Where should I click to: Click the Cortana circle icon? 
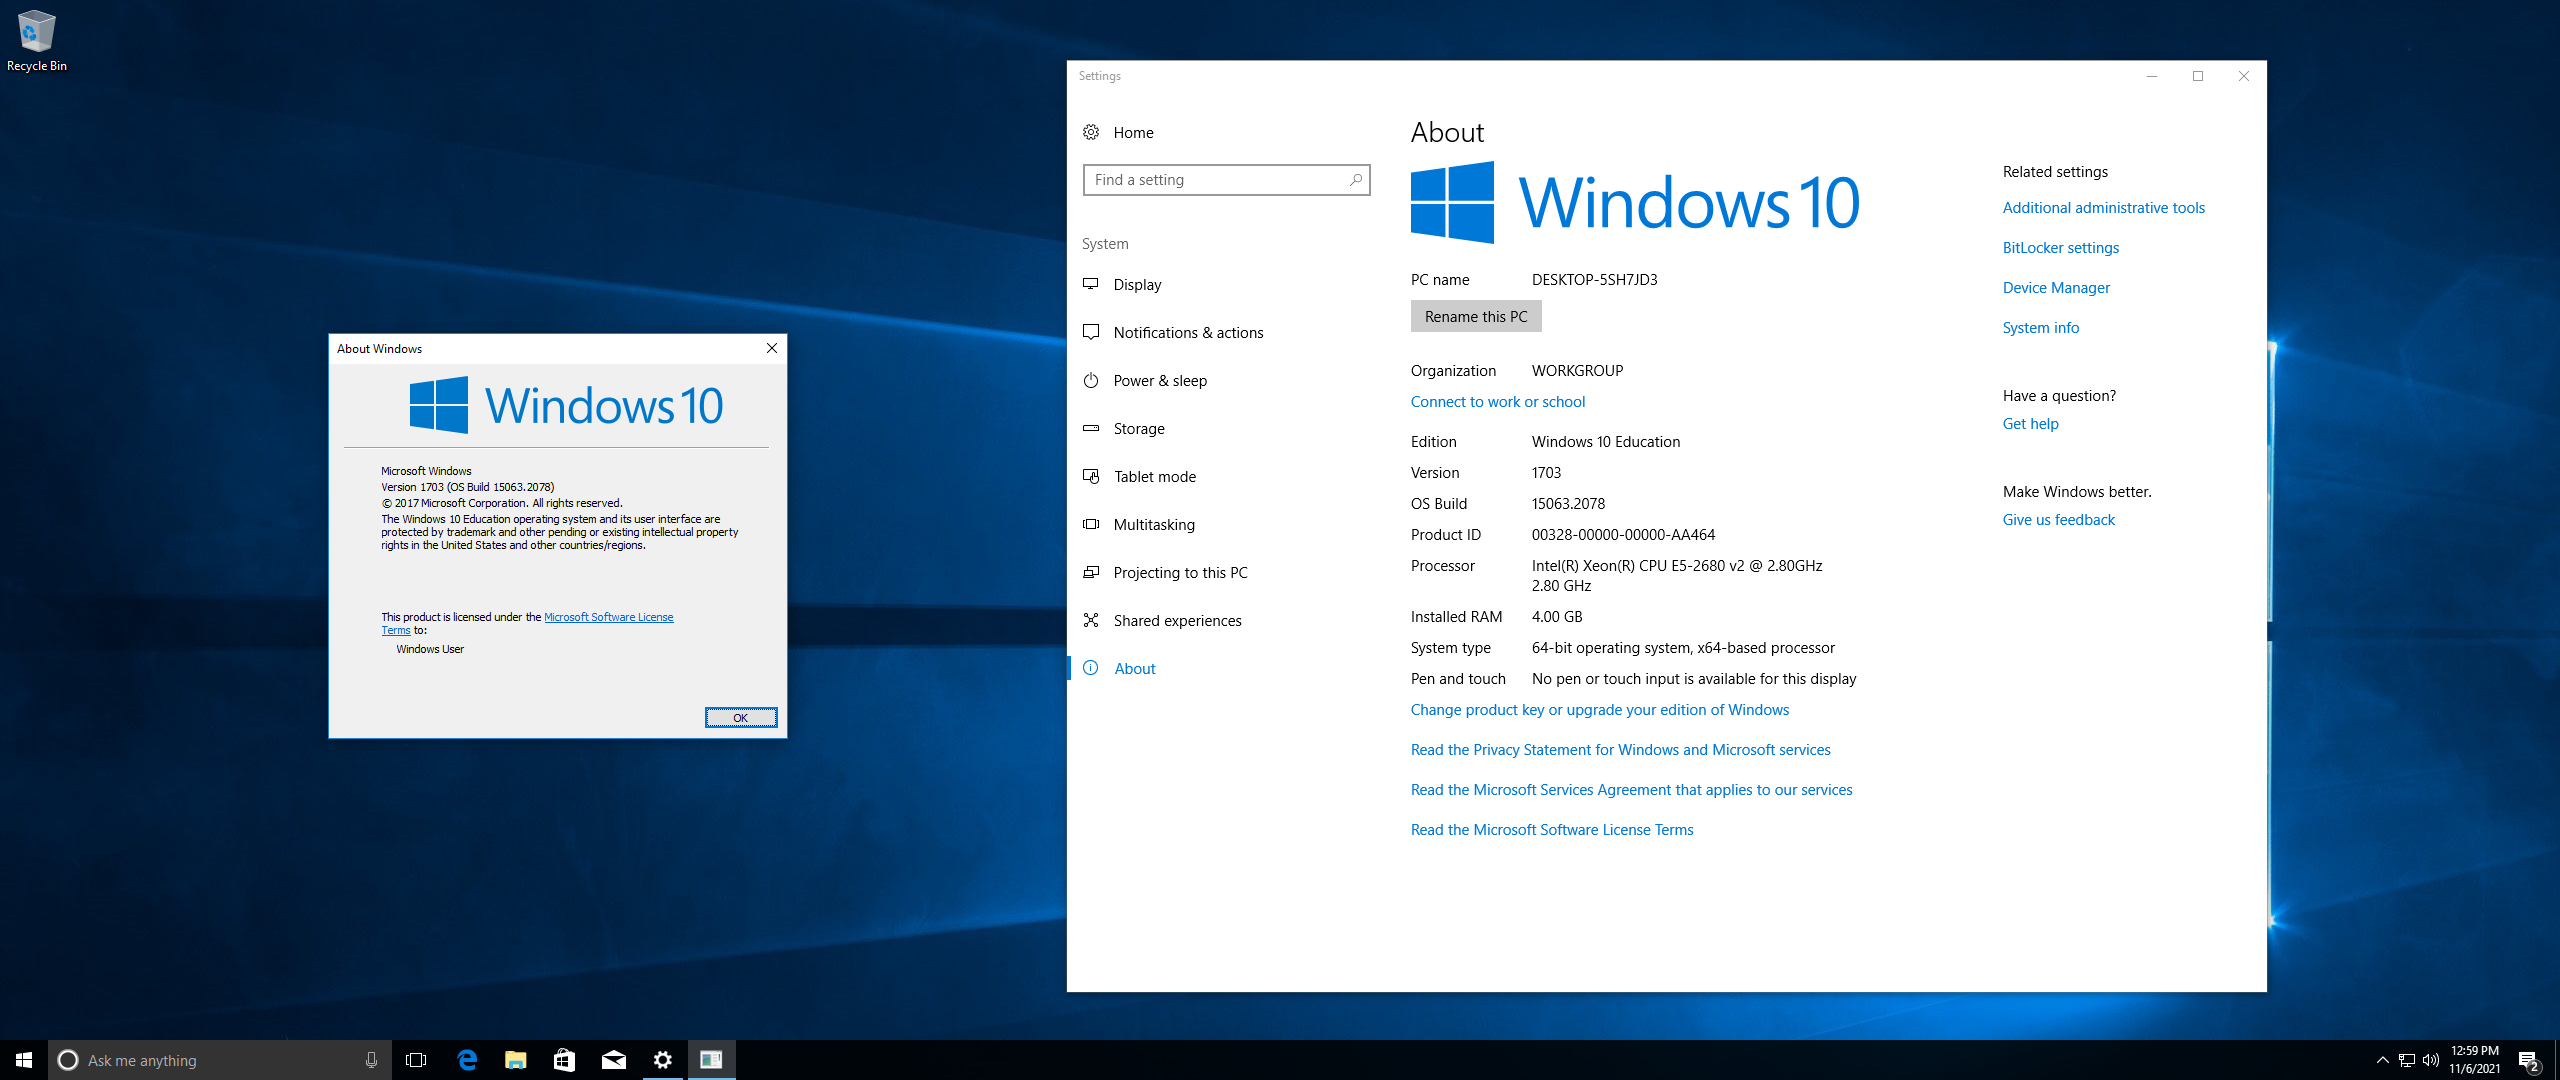click(68, 1060)
